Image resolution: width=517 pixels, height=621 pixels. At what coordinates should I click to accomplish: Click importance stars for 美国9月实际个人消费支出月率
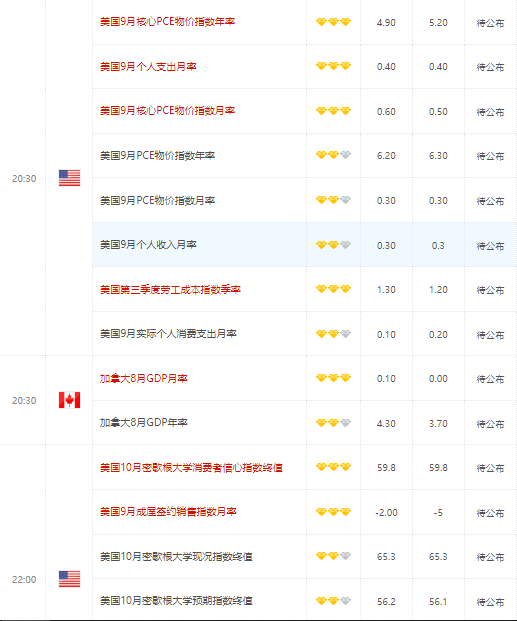tap(333, 334)
